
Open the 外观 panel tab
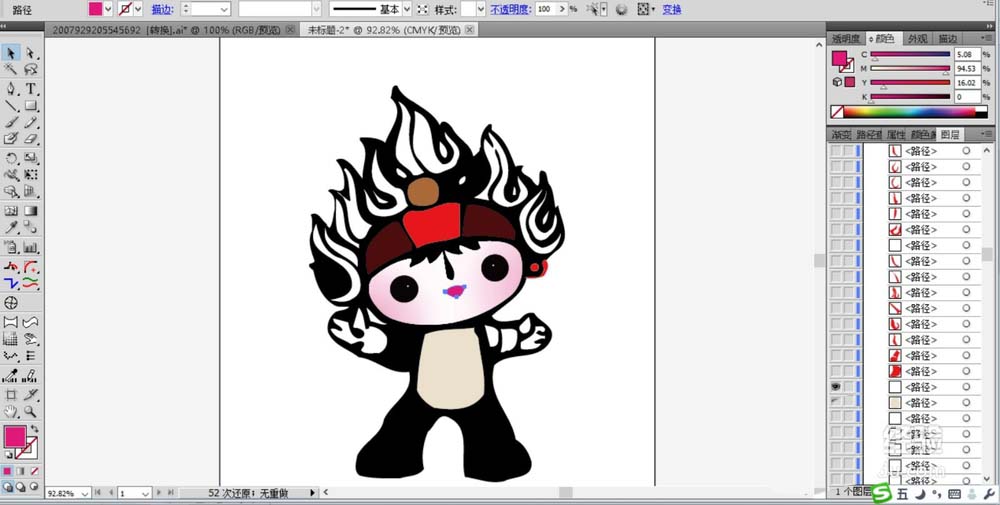tap(918, 39)
